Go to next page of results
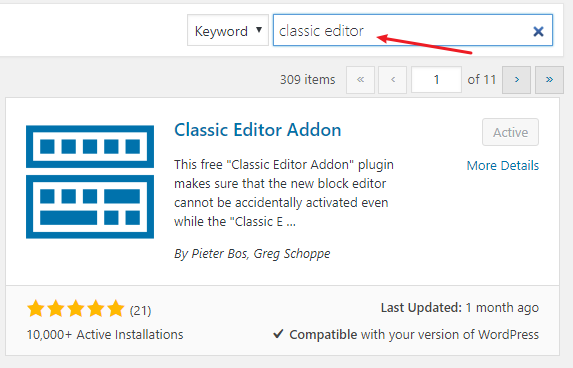 click(x=516, y=80)
